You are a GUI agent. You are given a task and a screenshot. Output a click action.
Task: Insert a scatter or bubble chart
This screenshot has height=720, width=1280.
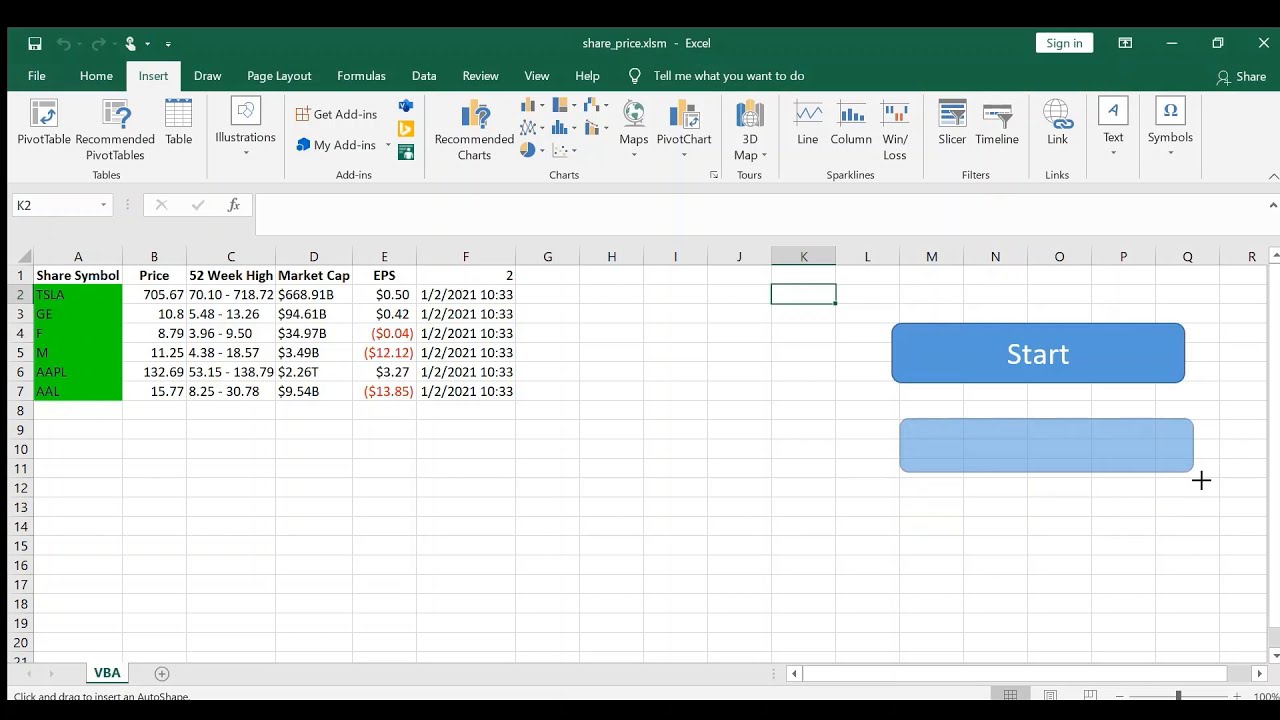click(x=564, y=151)
